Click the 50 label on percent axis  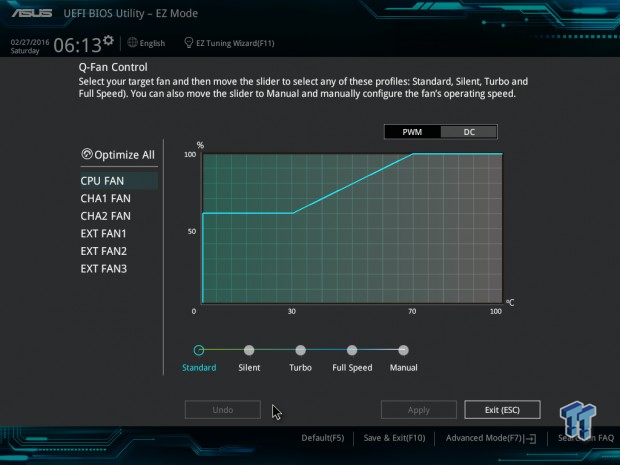coord(192,231)
